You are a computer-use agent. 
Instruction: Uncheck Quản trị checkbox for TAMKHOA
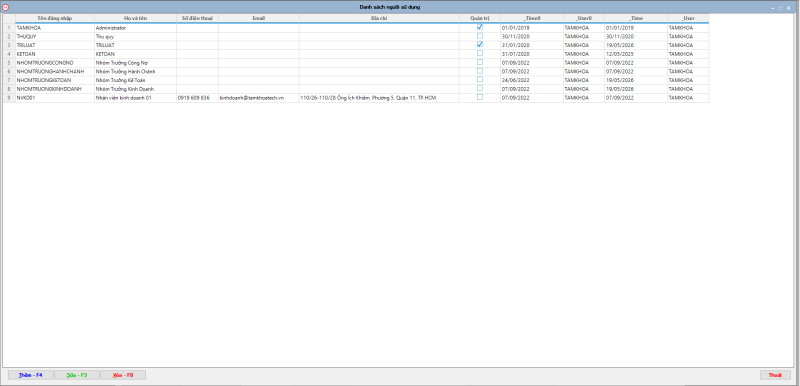(480, 27)
